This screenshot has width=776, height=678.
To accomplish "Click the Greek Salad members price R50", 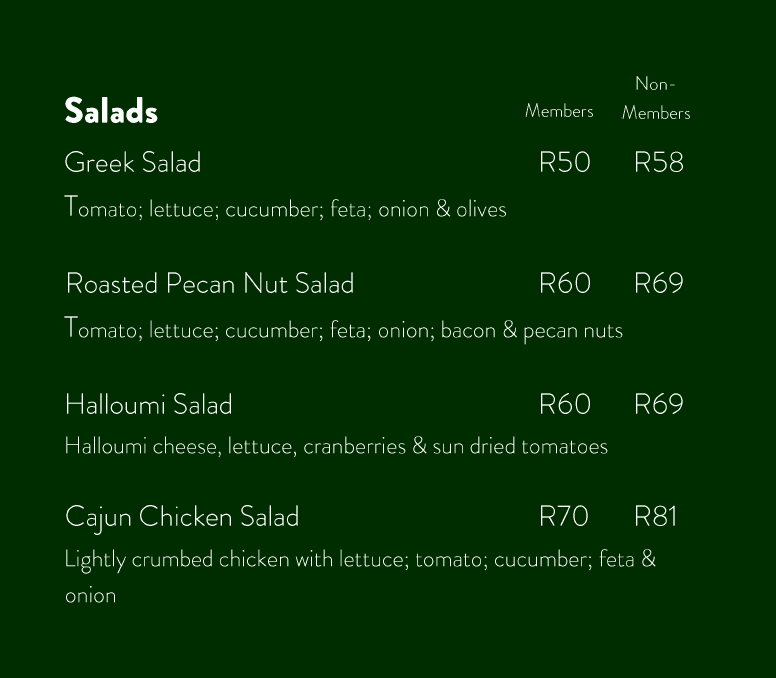I will (564, 163).
